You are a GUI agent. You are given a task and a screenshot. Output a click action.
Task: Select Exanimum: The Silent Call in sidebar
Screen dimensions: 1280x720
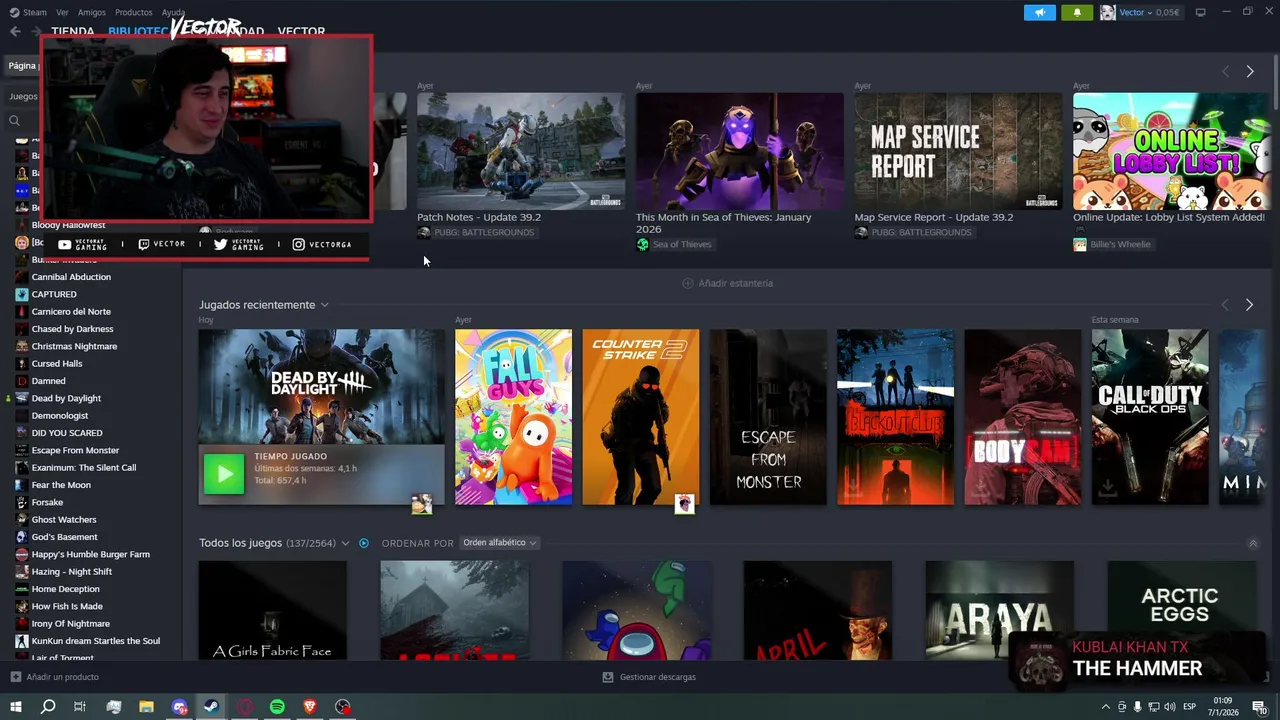coord(84,468)
